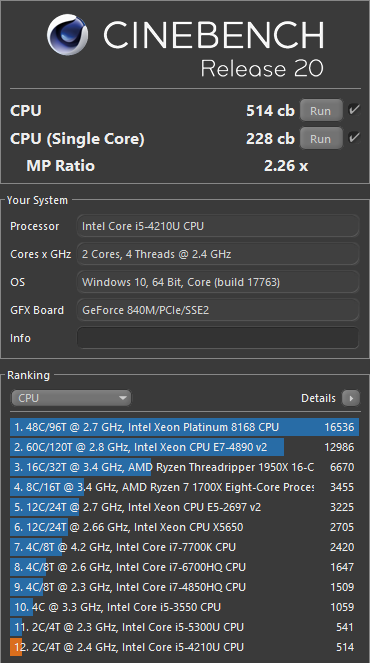This screenshot has height=663, width=370.
Task: Click the 514 cb CPU score
Action: pyautogui.click(x=270, y=111)
